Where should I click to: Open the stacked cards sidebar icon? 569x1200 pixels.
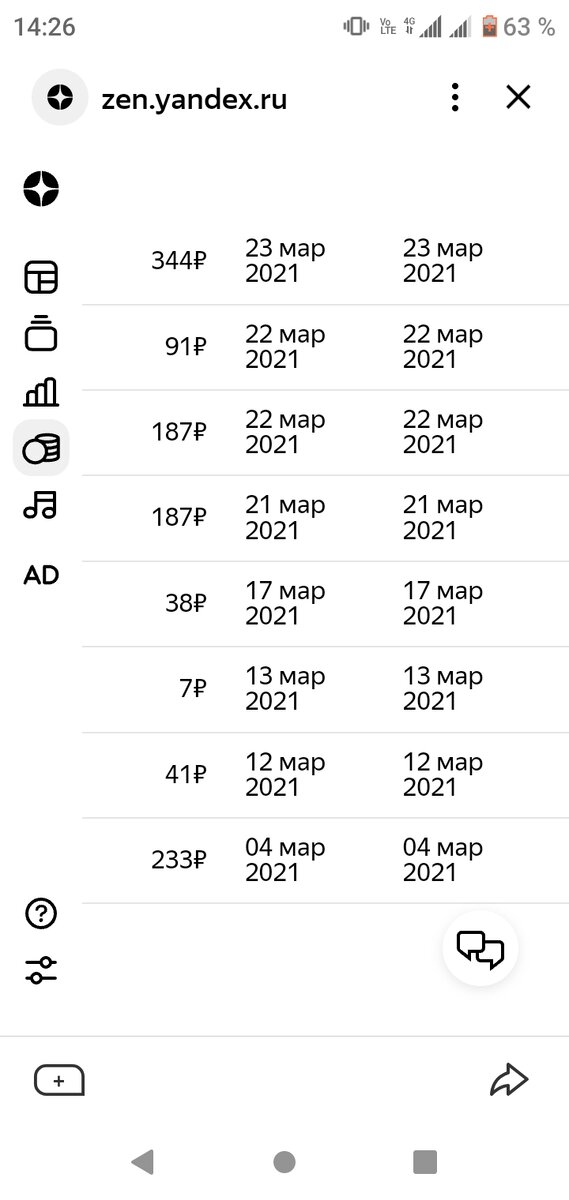point(41,333)
